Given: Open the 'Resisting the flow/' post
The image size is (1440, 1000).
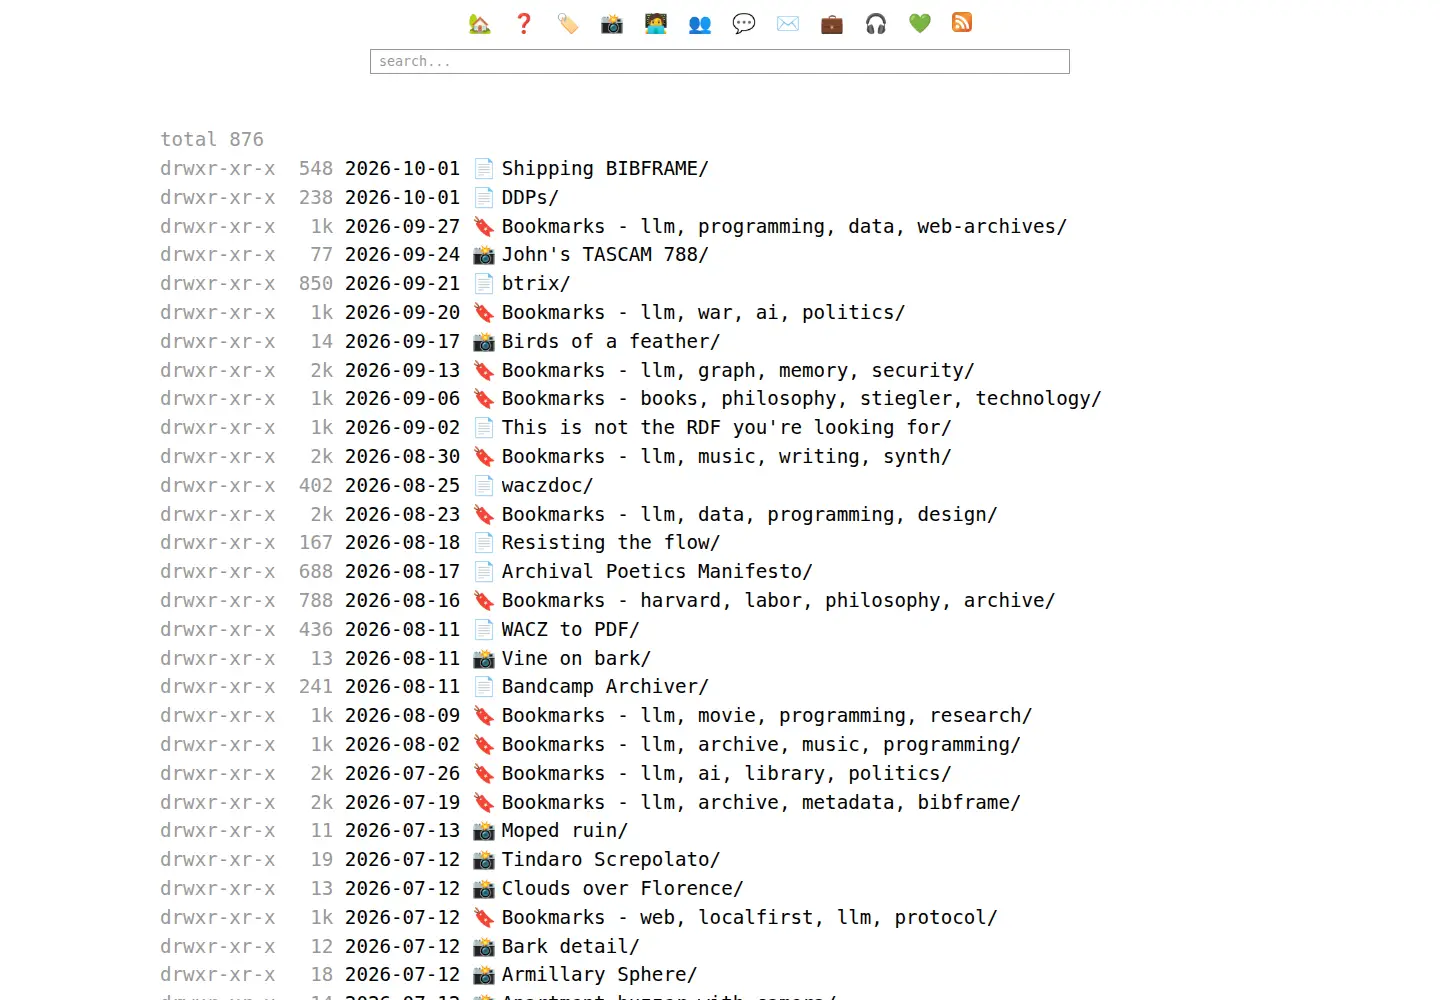Looking at the screenshot, I should click(x=611, y=542).
